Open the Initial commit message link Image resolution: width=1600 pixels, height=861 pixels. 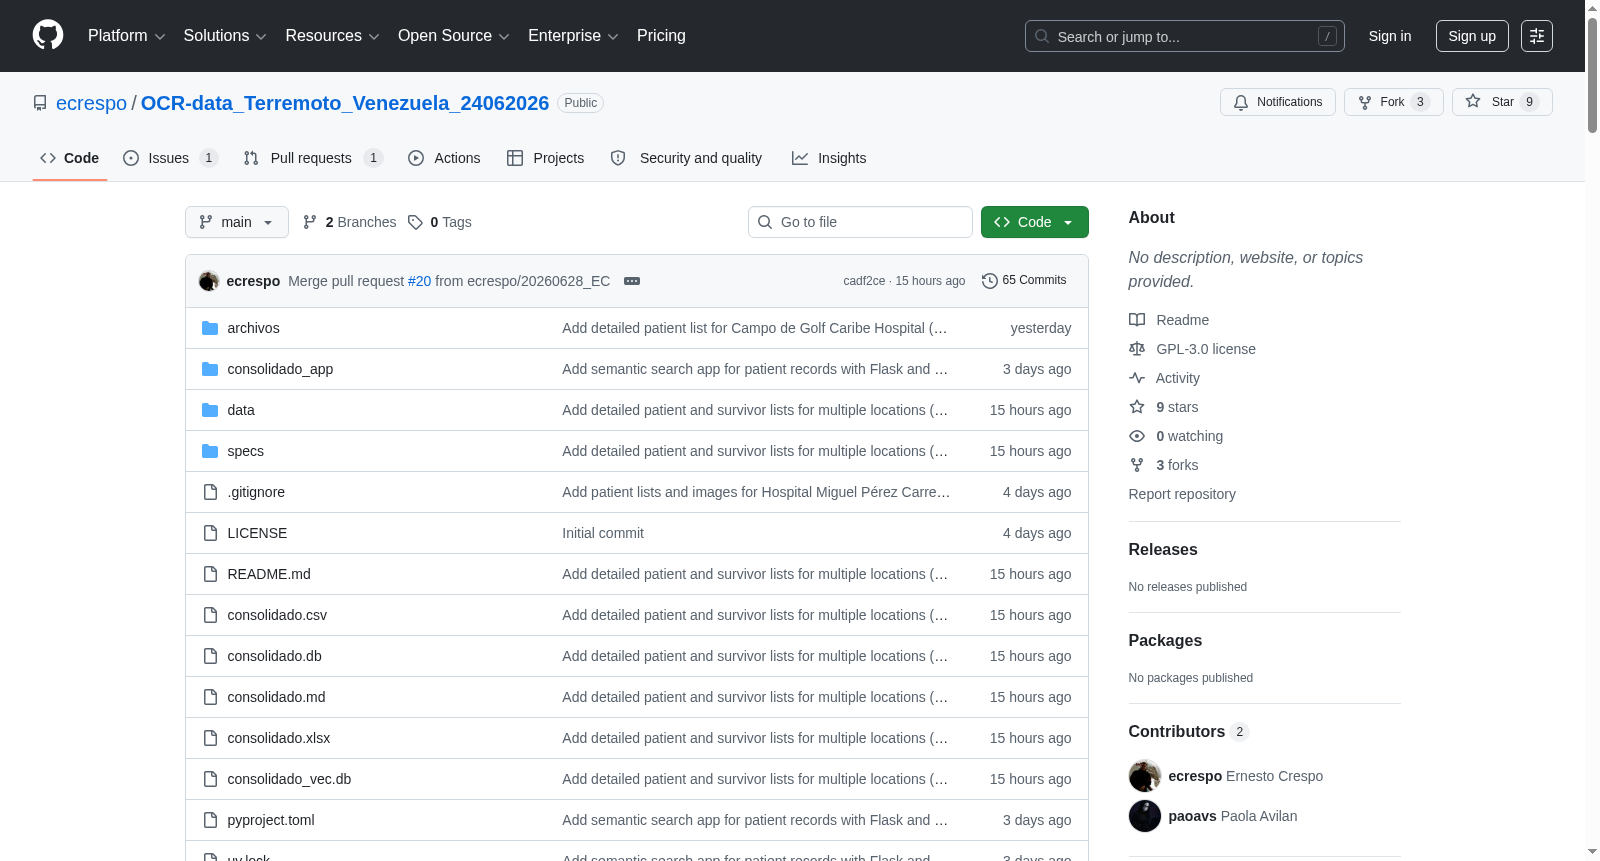click(603, 533)
